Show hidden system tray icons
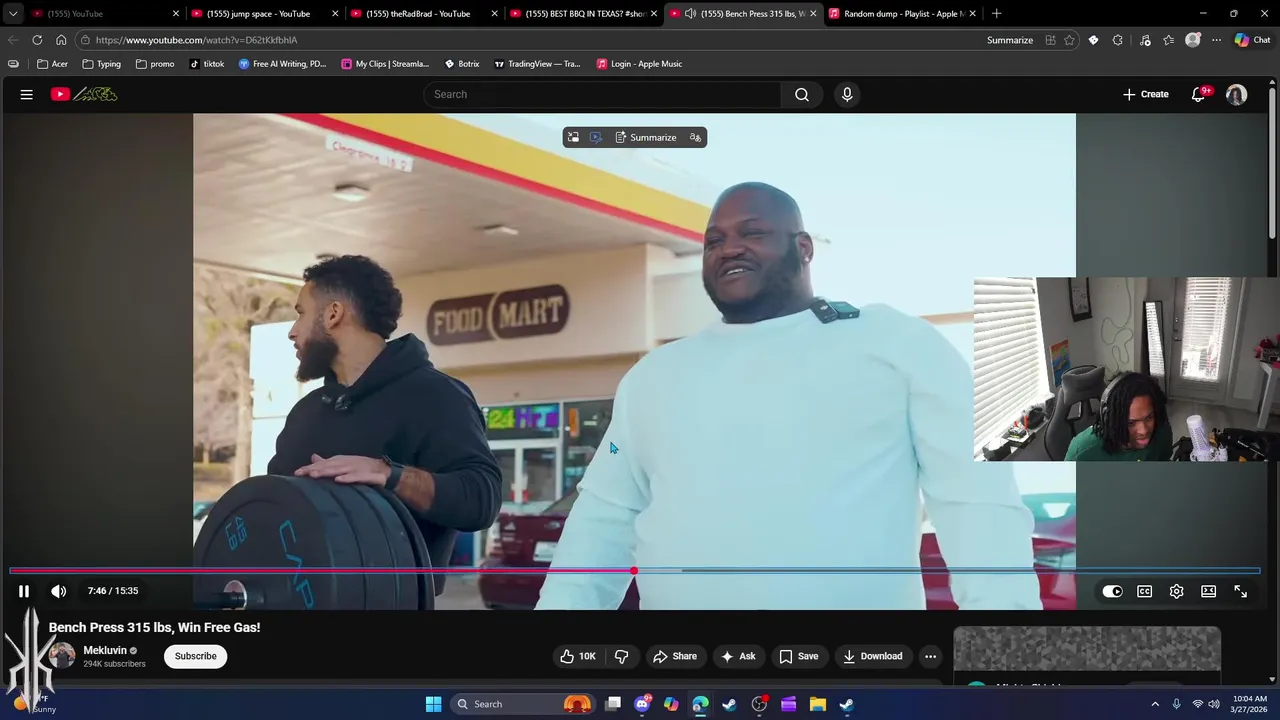The height and width of the screenshot is (720, 1280). pos(1155,704)
